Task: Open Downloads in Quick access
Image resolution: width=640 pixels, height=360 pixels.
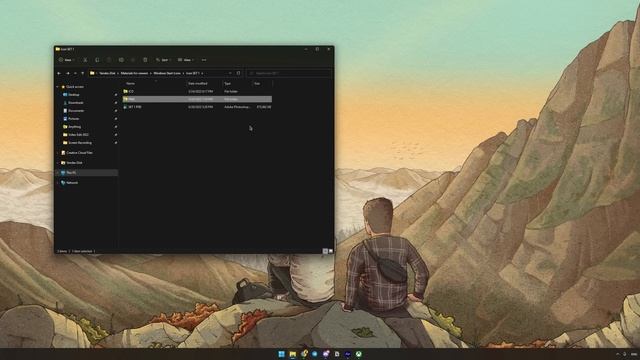Action: point(76,103)
